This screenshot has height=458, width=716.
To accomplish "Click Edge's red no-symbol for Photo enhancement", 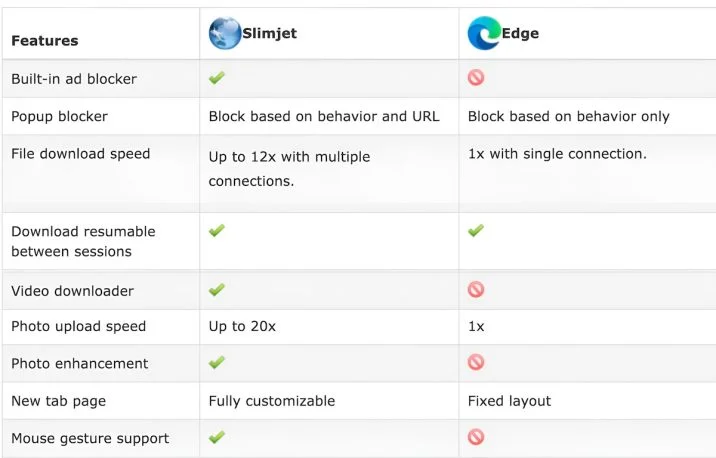I will pyautogui.click(x=476, y=362).
